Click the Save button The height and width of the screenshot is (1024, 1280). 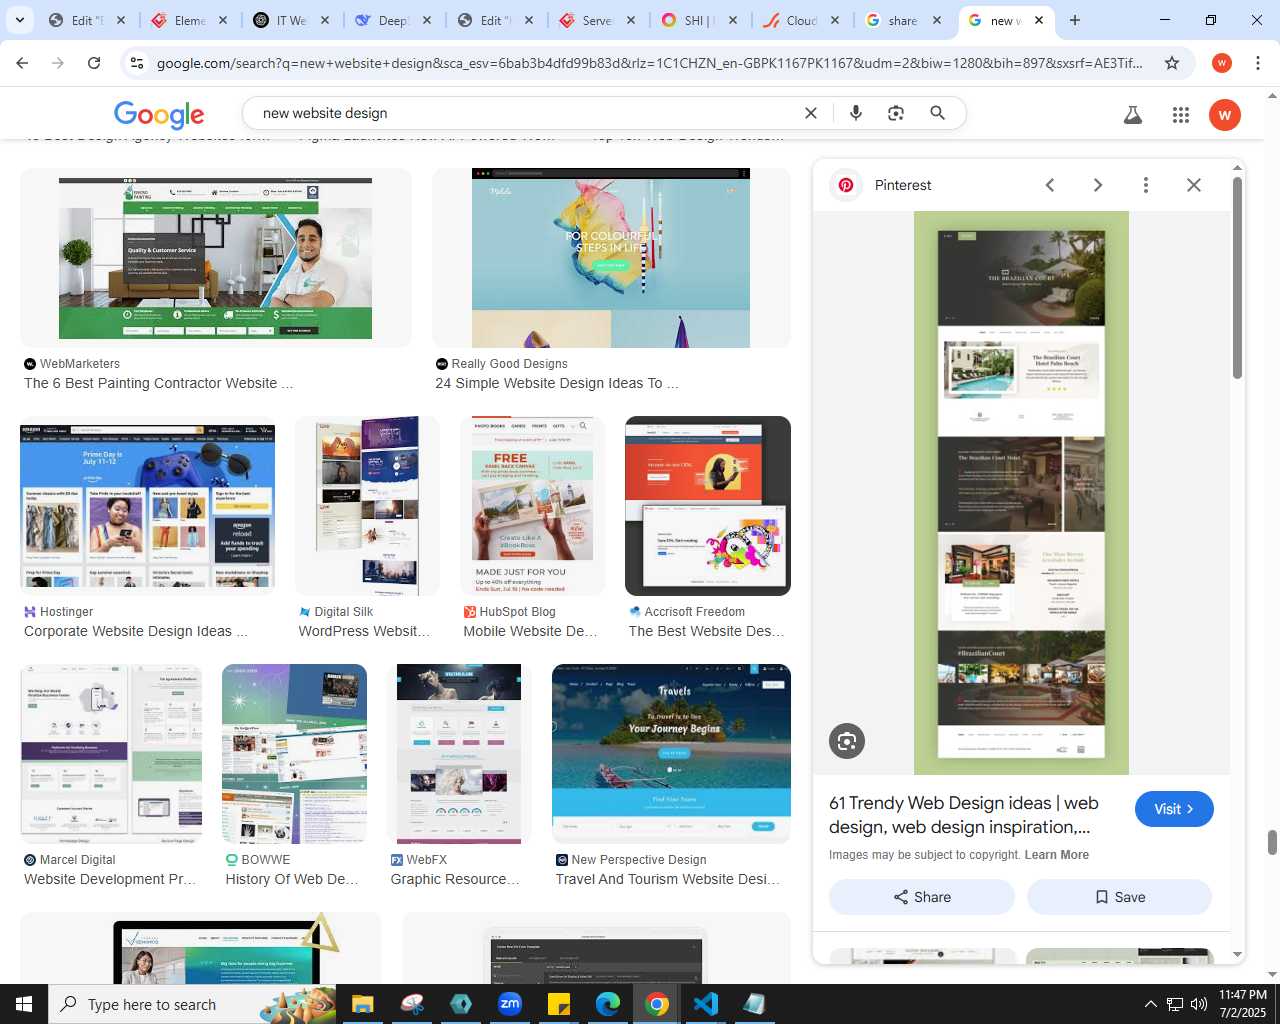tap(1119, 897)
